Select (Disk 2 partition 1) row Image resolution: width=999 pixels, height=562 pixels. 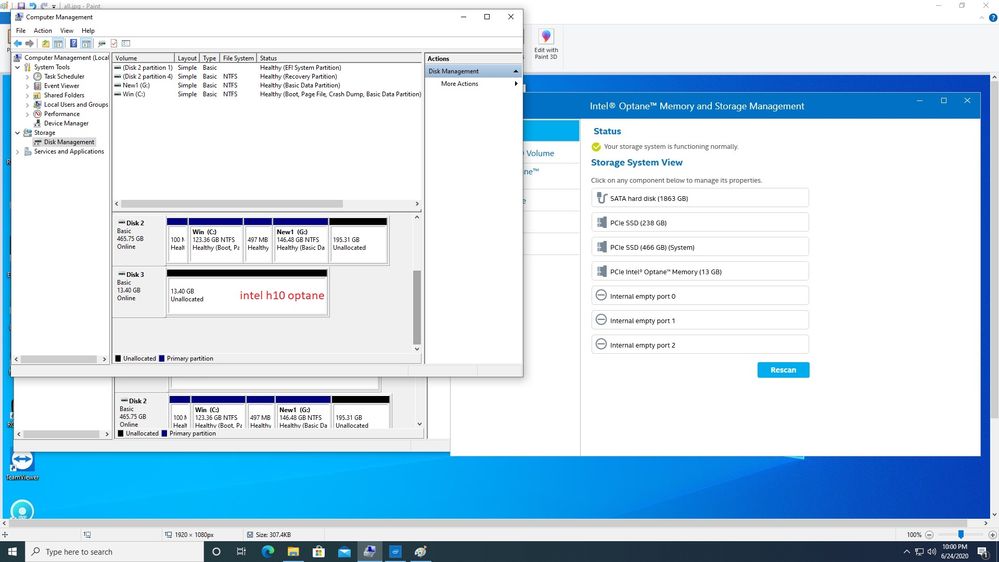tap(268, 68)
